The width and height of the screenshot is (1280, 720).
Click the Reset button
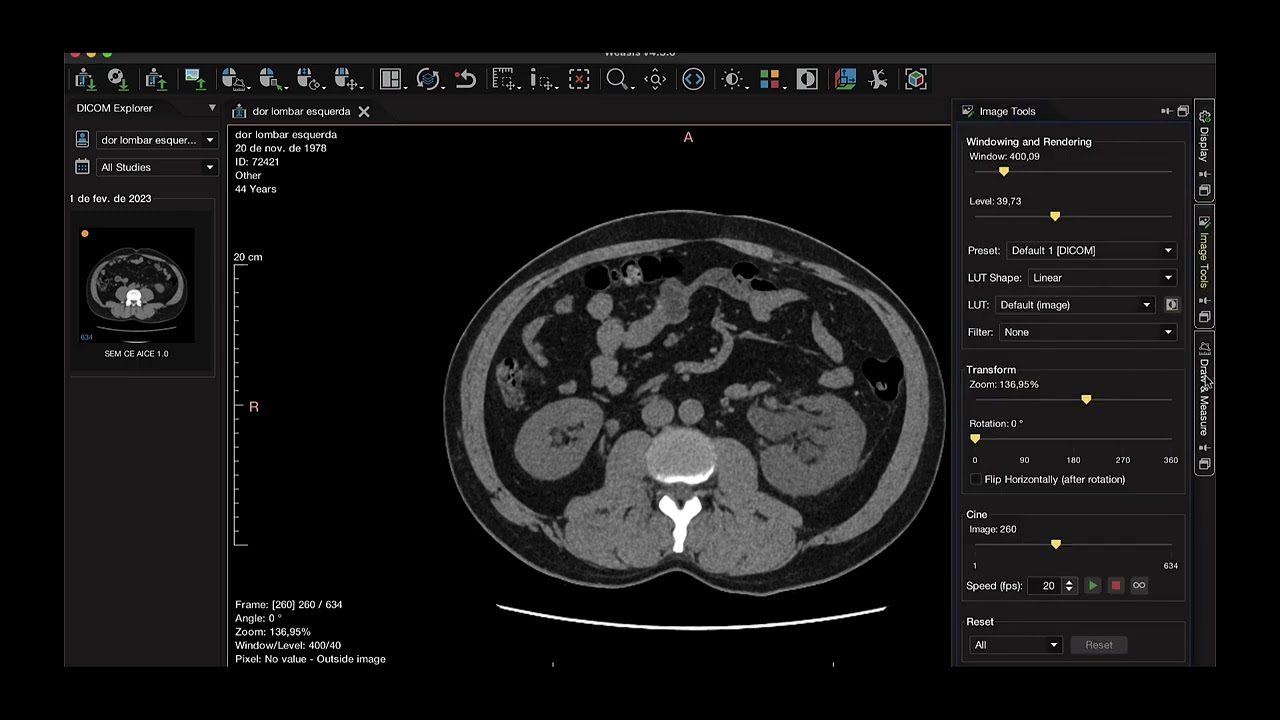[1099, 645]
